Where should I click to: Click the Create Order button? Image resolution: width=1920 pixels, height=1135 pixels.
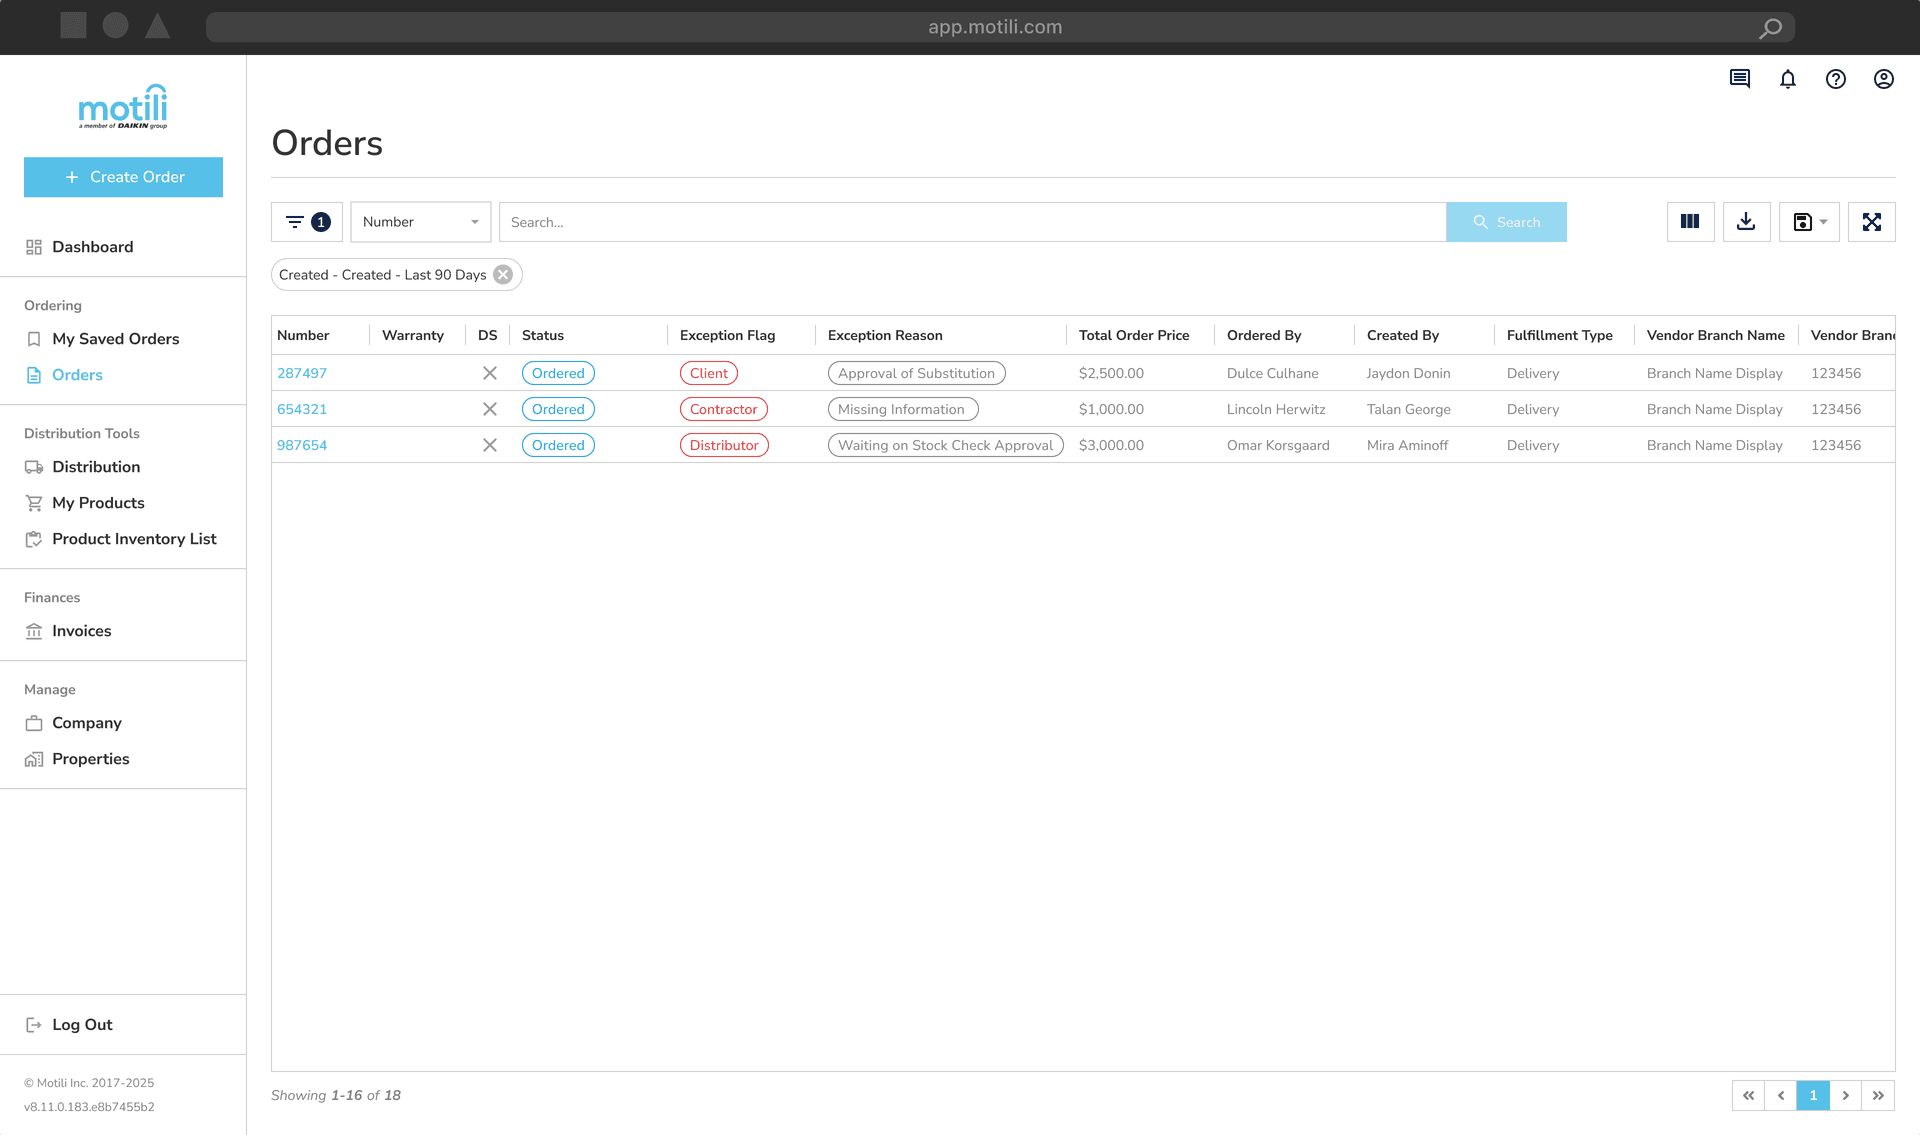tap(123, 177)
